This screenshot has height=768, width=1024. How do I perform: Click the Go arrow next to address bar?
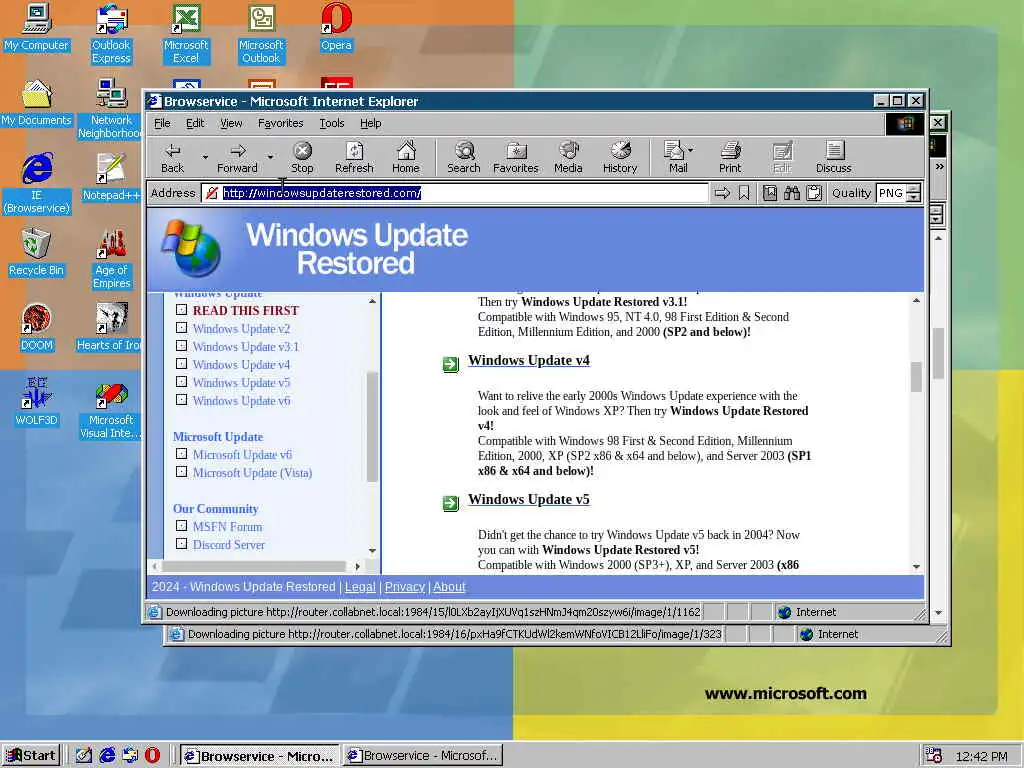(722, 193)
